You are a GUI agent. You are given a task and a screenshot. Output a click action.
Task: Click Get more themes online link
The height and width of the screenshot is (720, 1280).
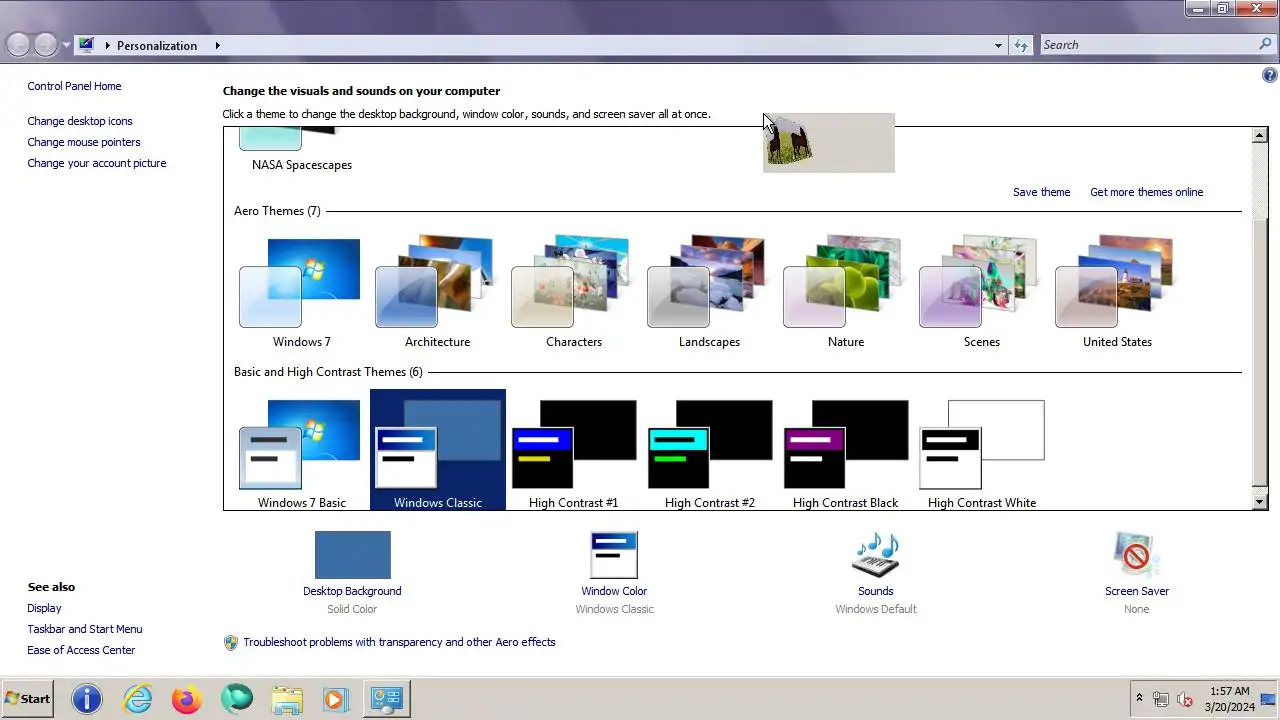click(1146, 192)
